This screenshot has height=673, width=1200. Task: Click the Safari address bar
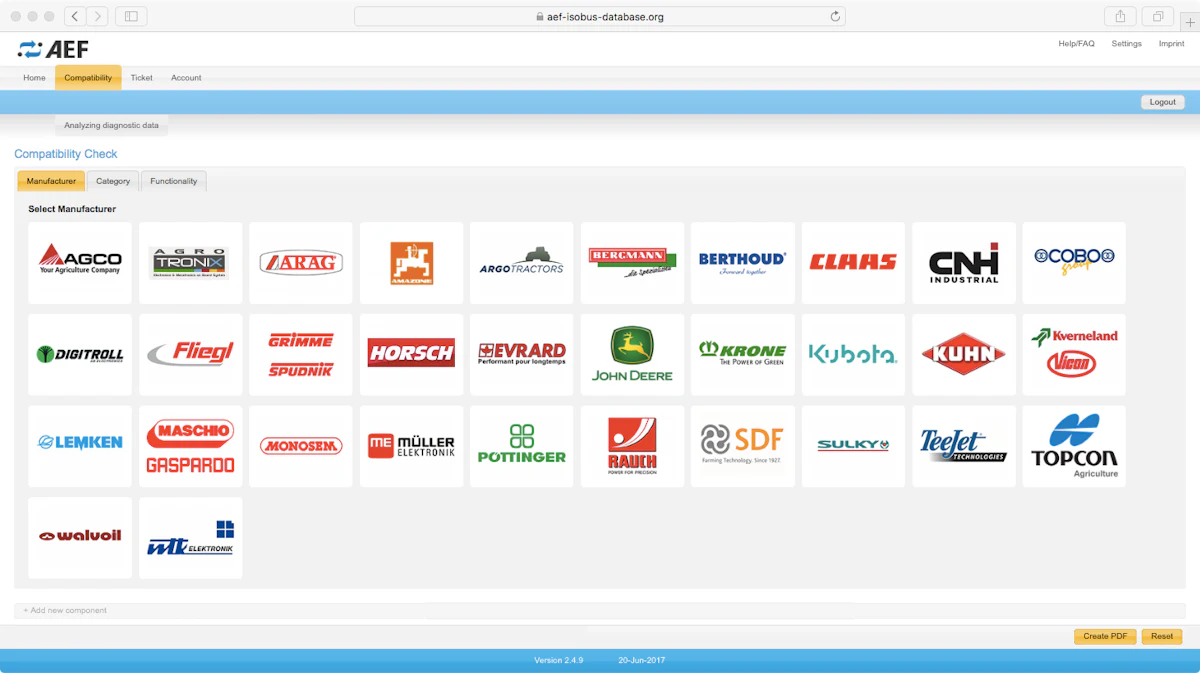(600, 16)
